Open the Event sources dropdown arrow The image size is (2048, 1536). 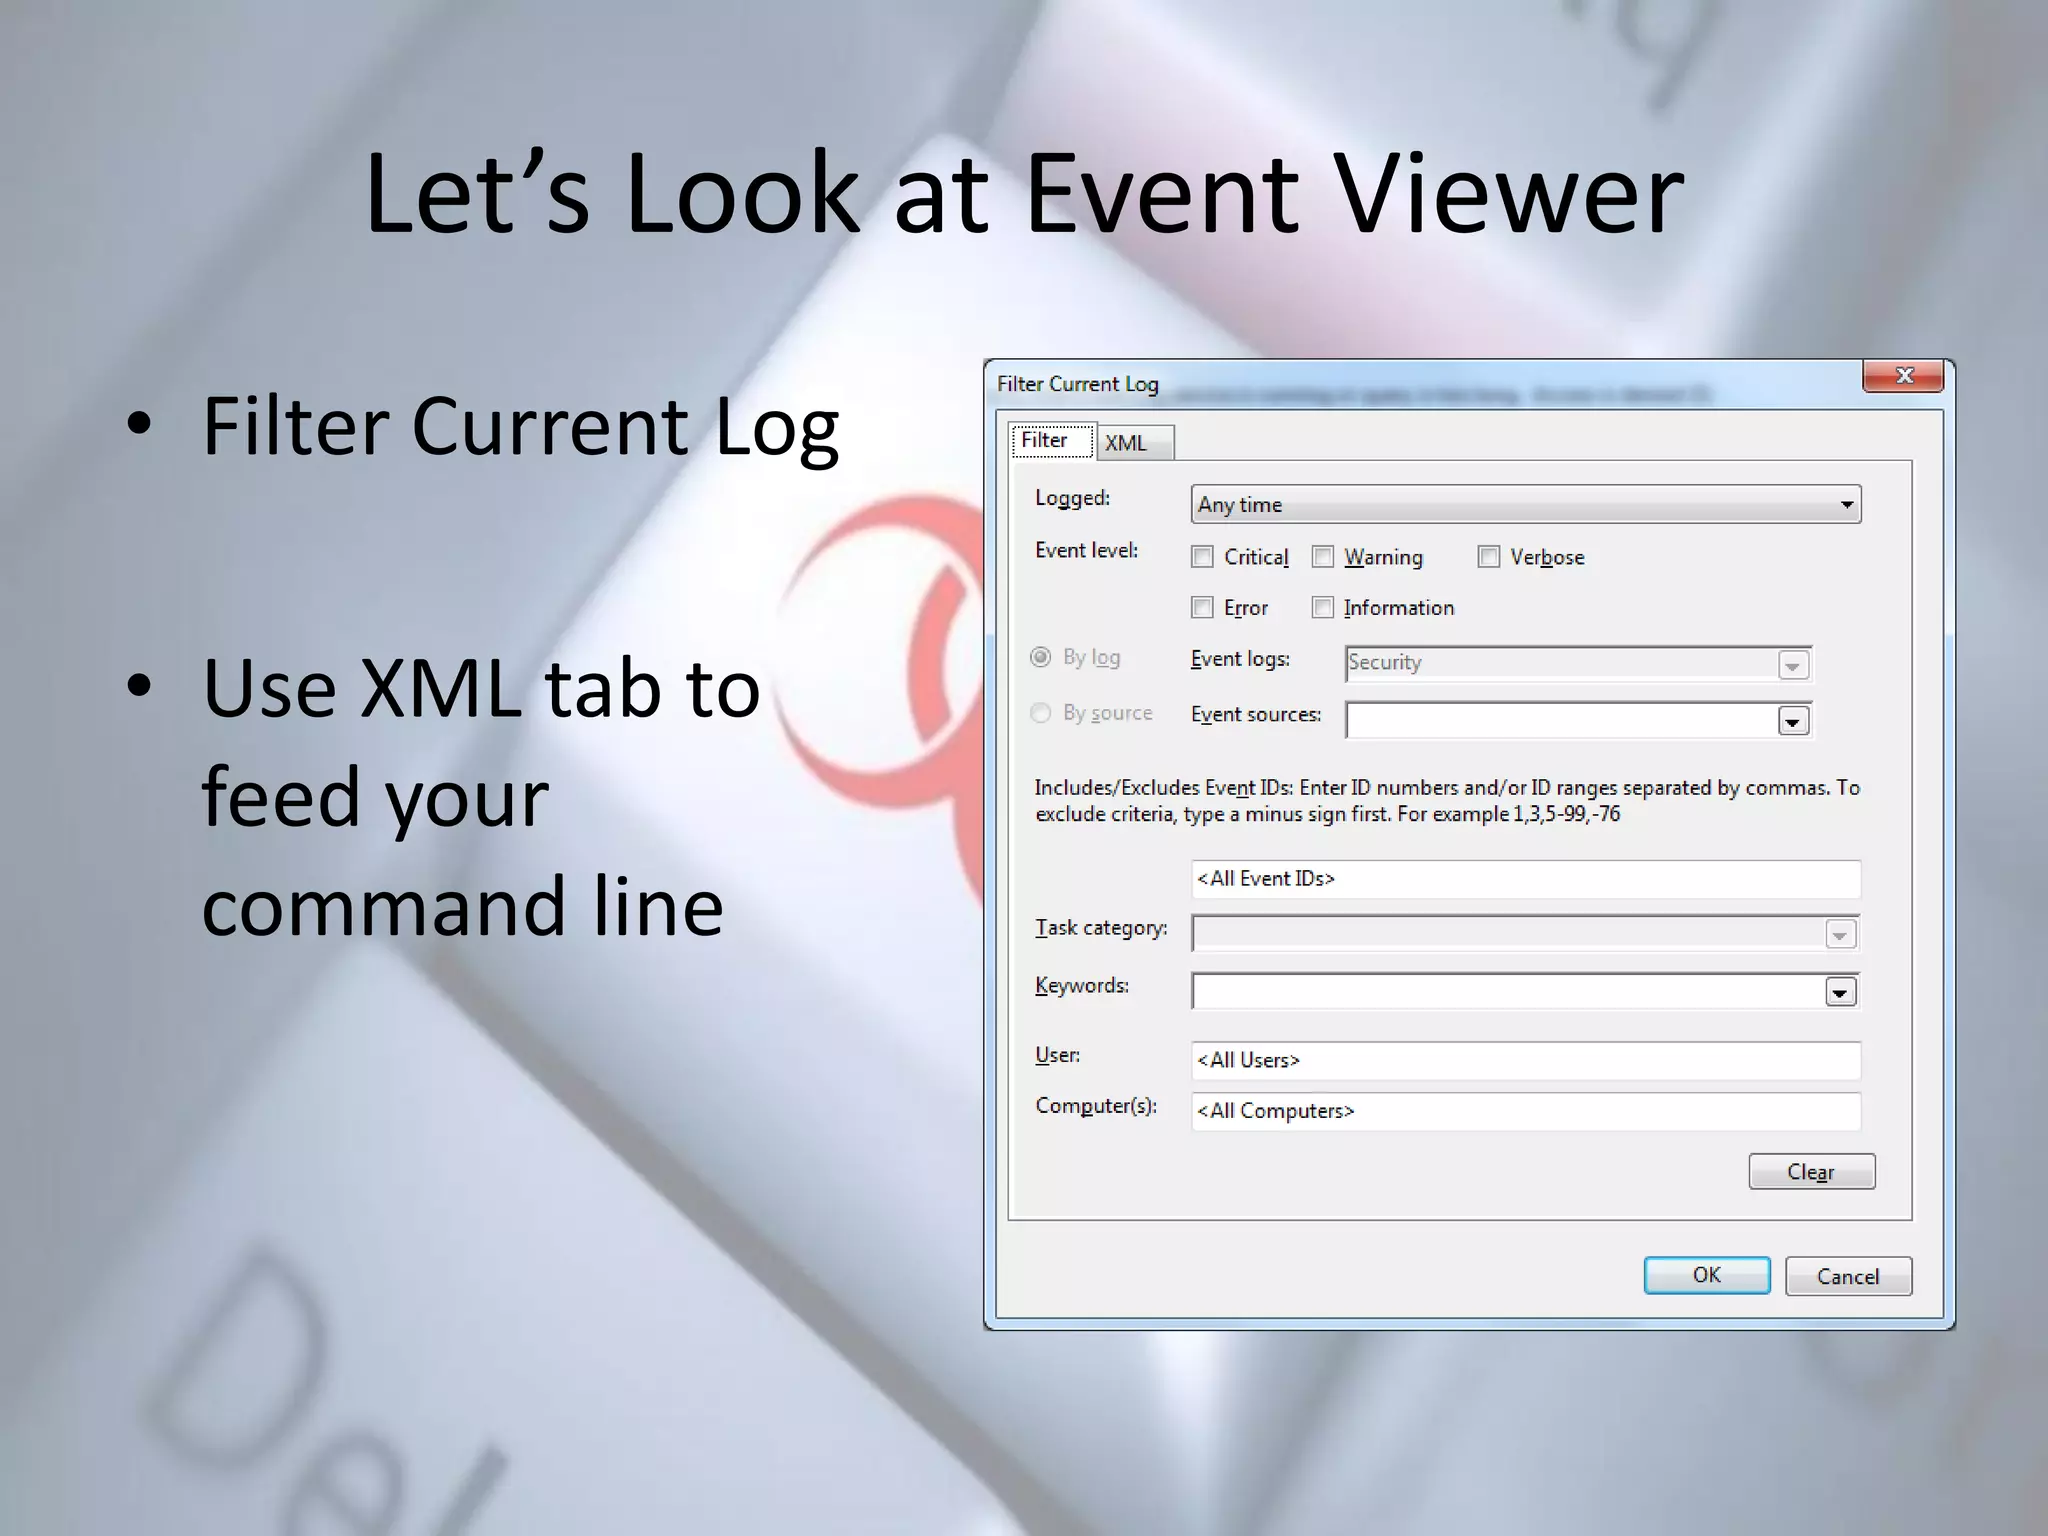[1794, 721]
